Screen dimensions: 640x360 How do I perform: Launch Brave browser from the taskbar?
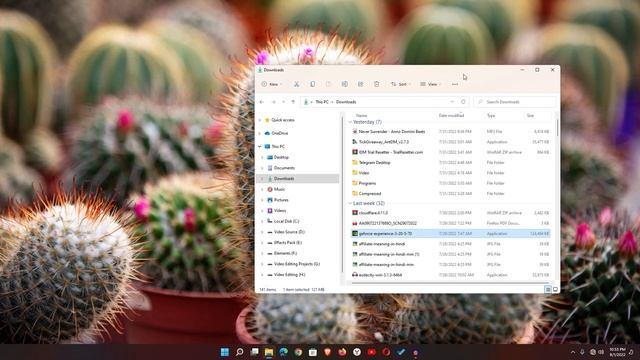click(x=327, y=352)
